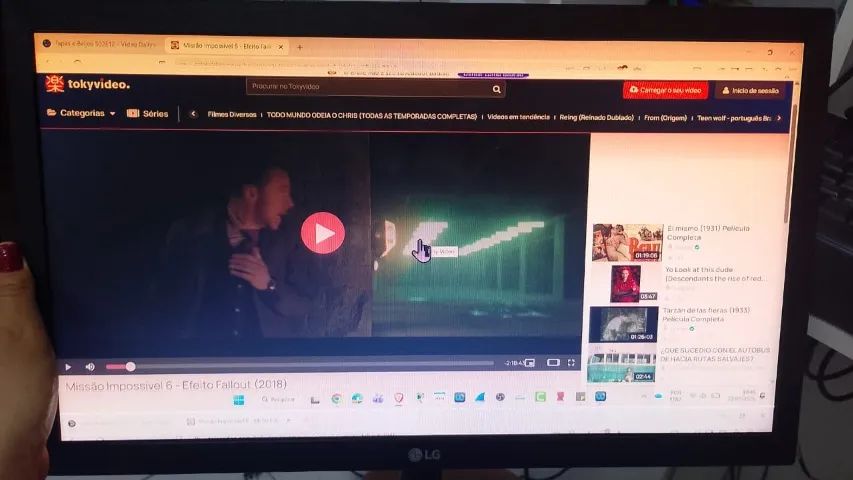Viewport: 853px width, 480px height.
Task: Click the browser reload button
Action: pos(77,61)
